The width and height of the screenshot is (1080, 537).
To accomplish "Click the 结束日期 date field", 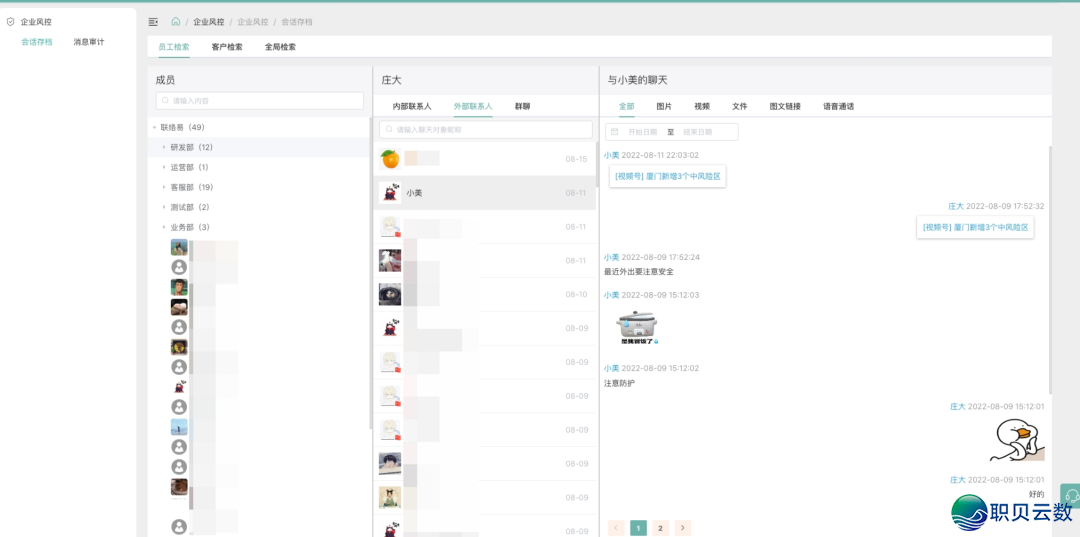I will pos(698,131).
